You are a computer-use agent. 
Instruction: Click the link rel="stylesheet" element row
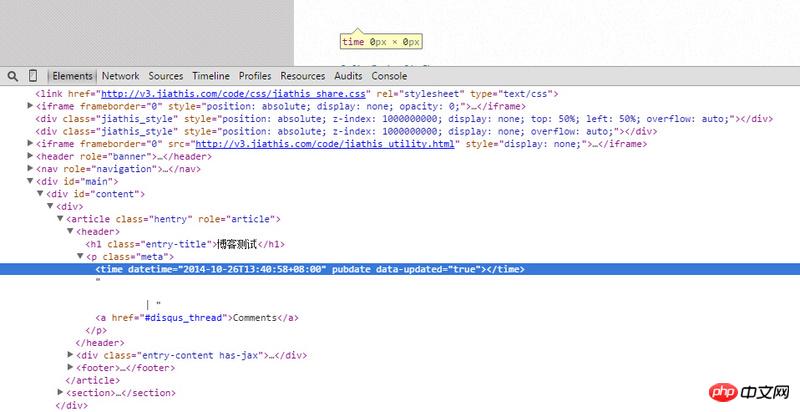click(x=297, y=94)
